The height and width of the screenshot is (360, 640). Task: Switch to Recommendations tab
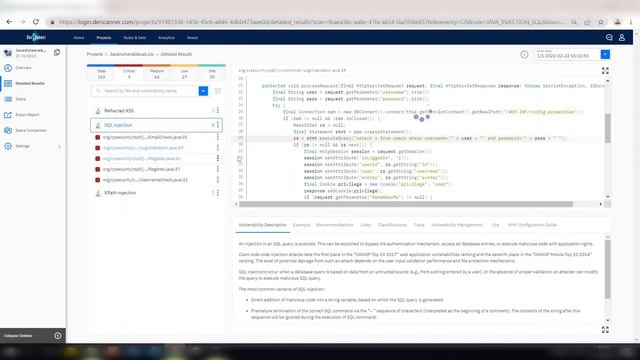point(335,225)
